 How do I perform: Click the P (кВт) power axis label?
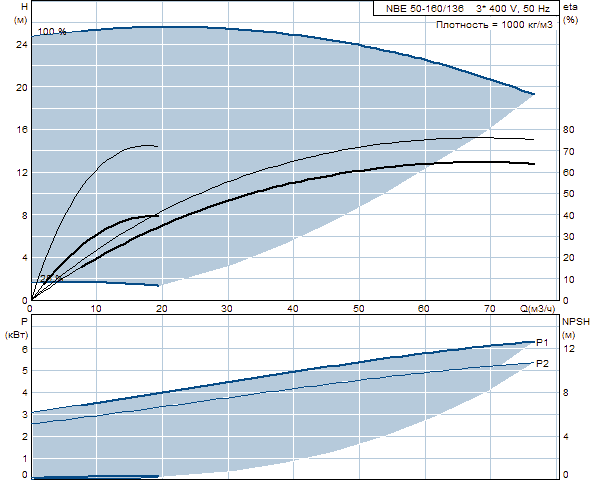[17, 328]
